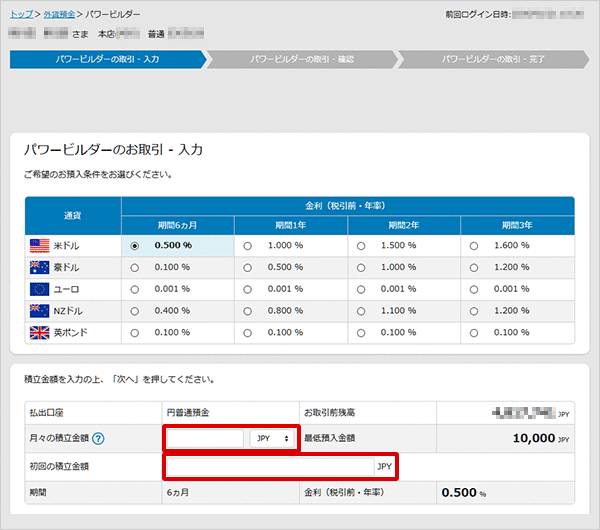
Task: Select NZ dollar 3-year 1.200% rate
Action: [474, 311]
